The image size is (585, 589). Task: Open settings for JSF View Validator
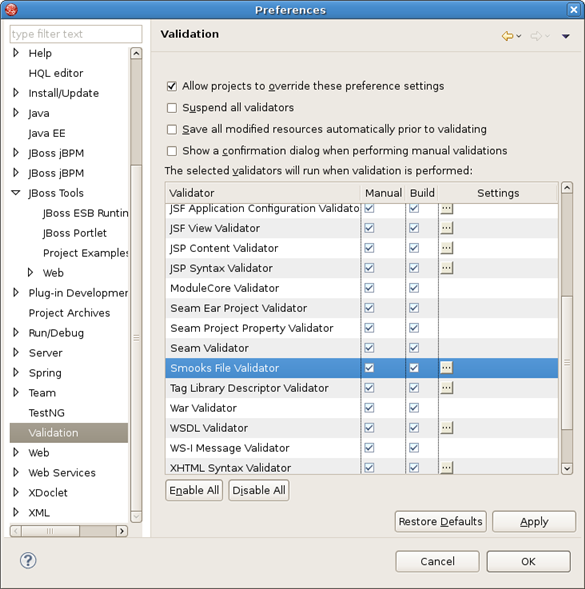[446, 228]
